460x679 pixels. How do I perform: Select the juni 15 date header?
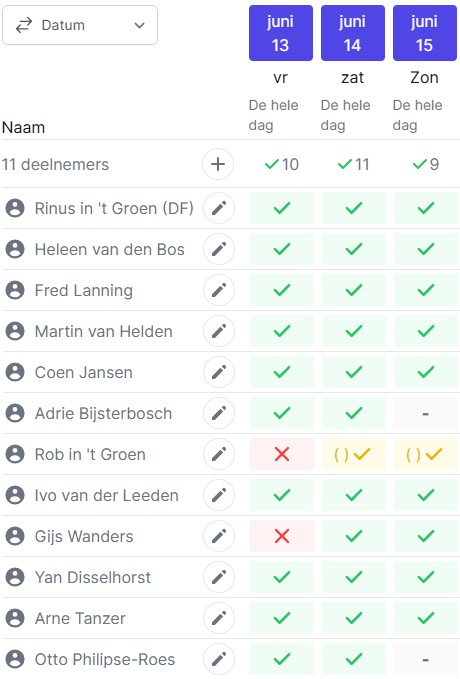424,33
